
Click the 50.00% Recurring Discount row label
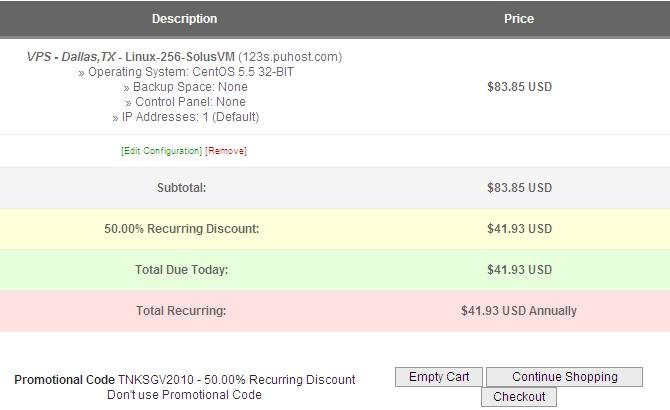click(182, 228)
